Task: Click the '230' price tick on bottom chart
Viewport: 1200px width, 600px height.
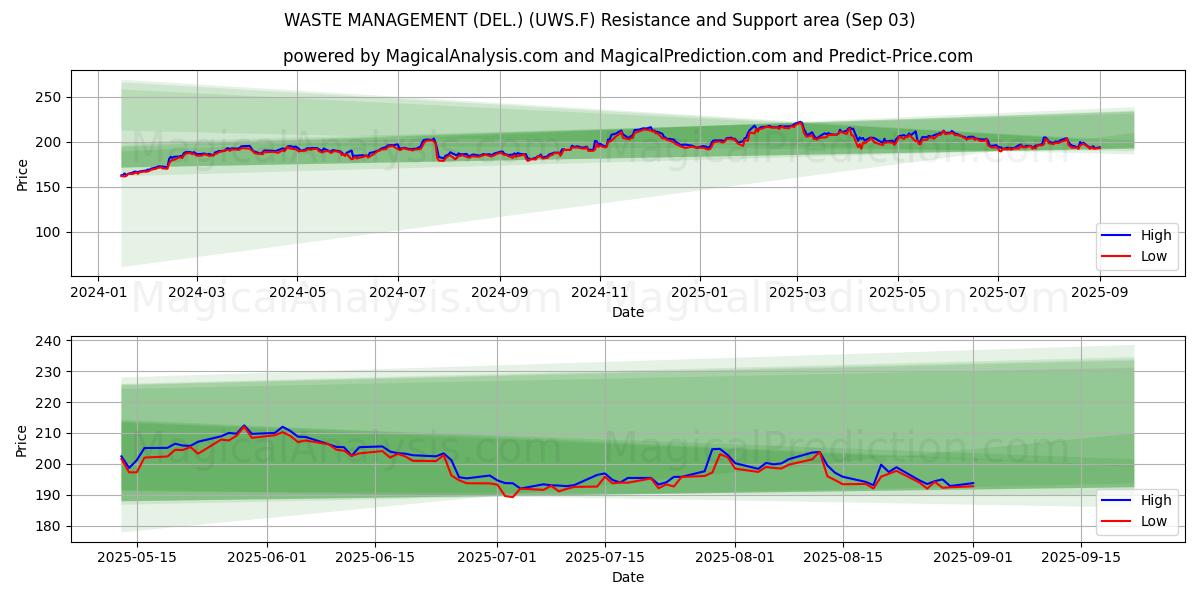Action: point(50,372)
